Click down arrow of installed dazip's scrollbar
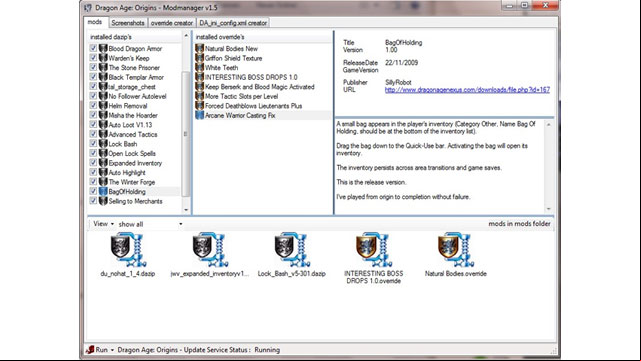The width and height of the screenshot is (641, 361). coord(186,210)
